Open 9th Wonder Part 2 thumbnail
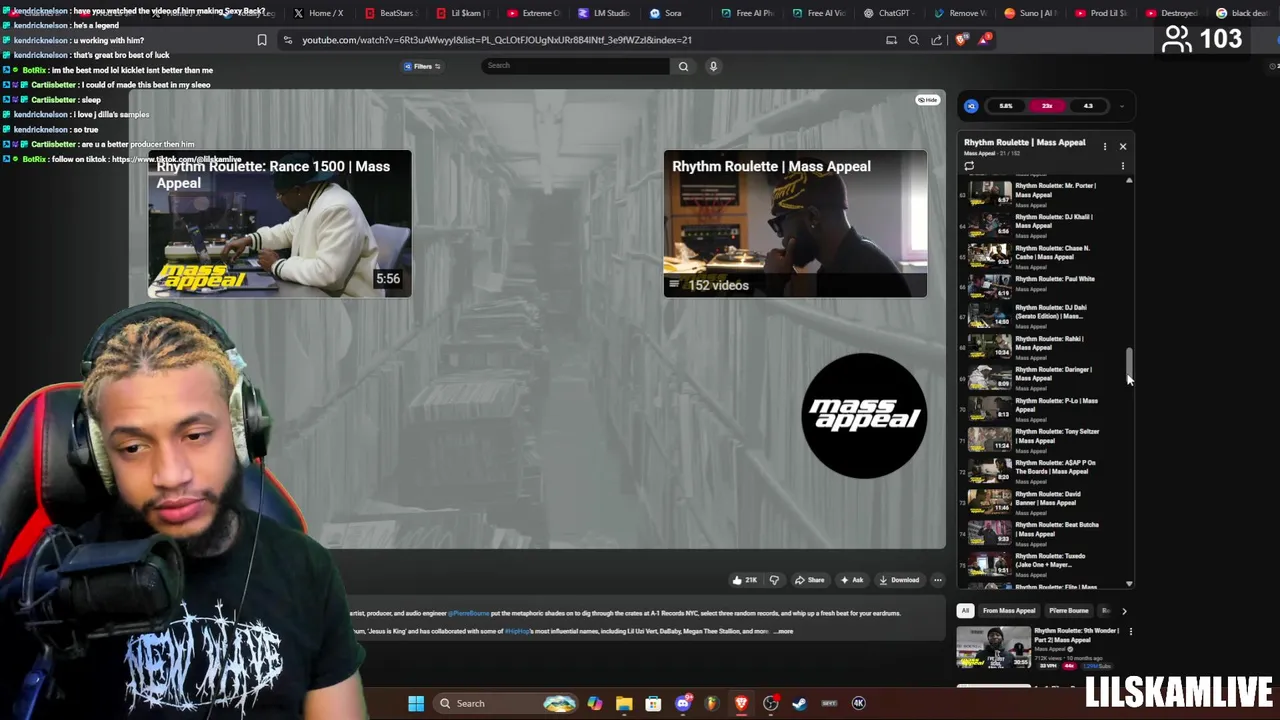 coord(993,647)
